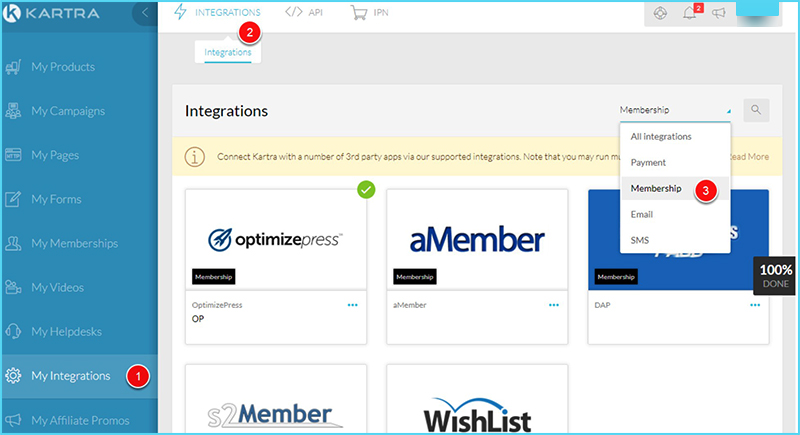
Task: Open the Membership filter dropdown
Action: click(674, 110)
